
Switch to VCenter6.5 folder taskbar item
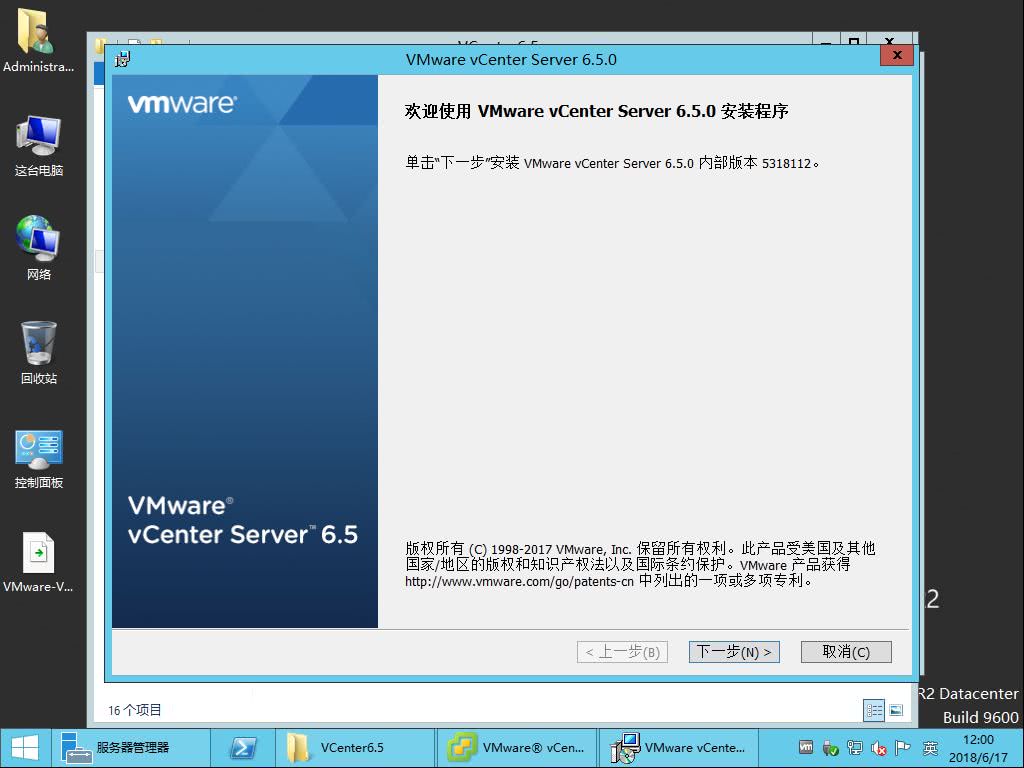354,748
